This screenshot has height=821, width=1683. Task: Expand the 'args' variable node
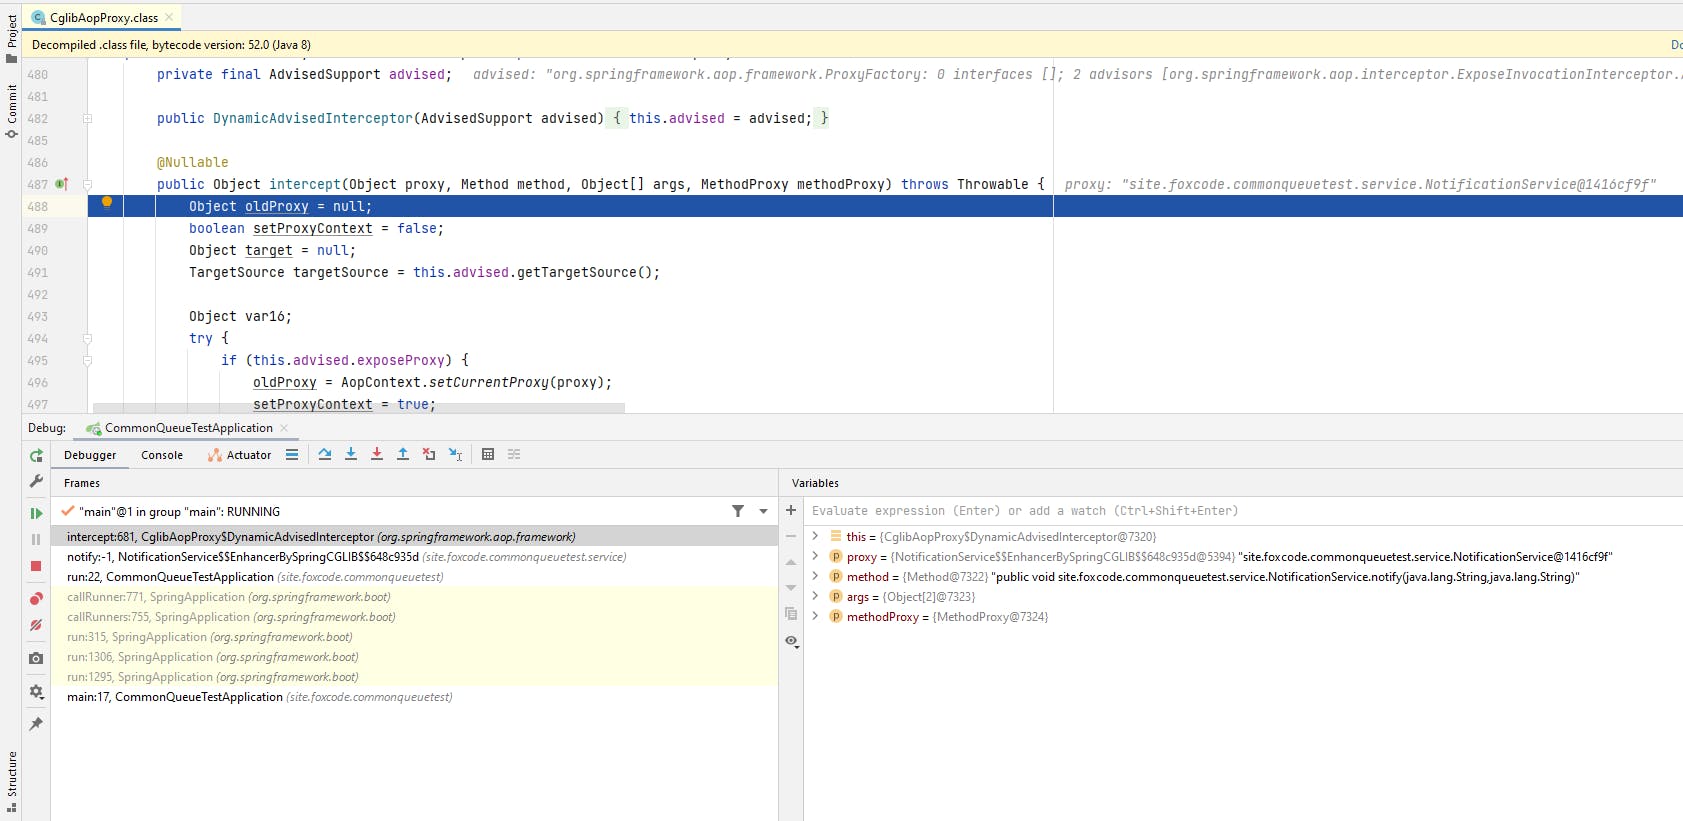click(815, 596)
